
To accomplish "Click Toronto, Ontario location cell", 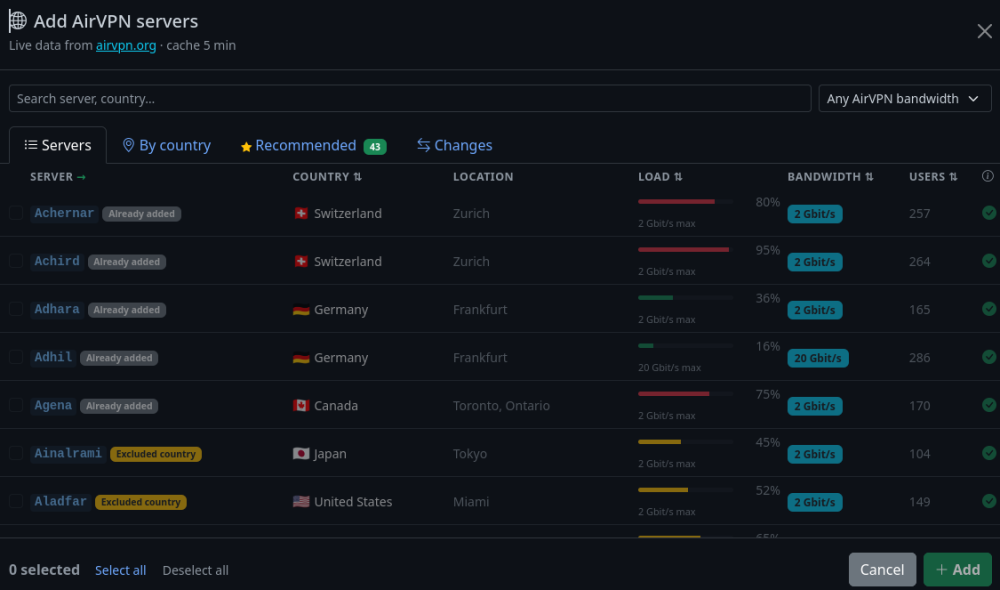I will pos(501,406).
